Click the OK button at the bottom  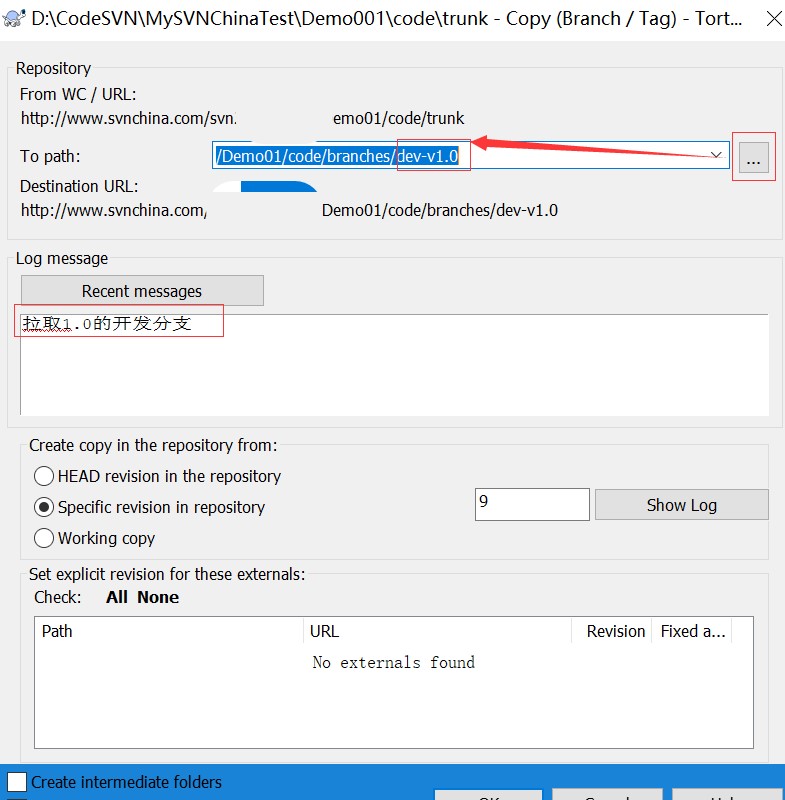pyautogui.click(x=488, y=795)
